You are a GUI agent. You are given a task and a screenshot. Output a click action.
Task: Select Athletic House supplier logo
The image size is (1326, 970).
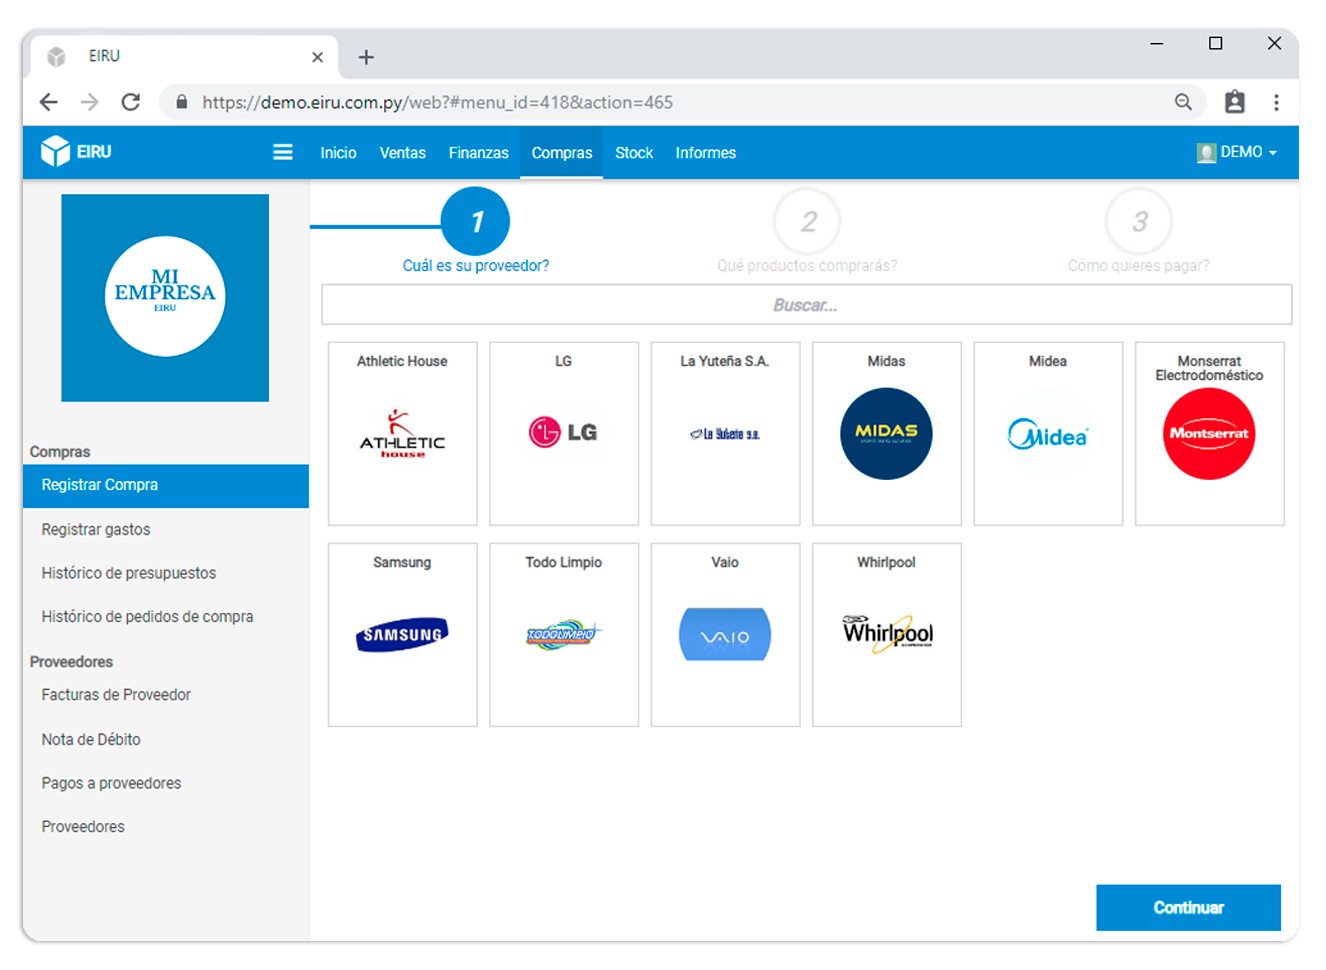[x=402, y=434]
